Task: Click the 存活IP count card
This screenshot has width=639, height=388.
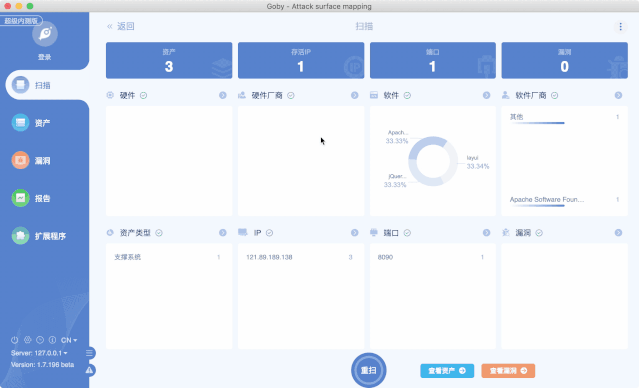Action: 301,60
